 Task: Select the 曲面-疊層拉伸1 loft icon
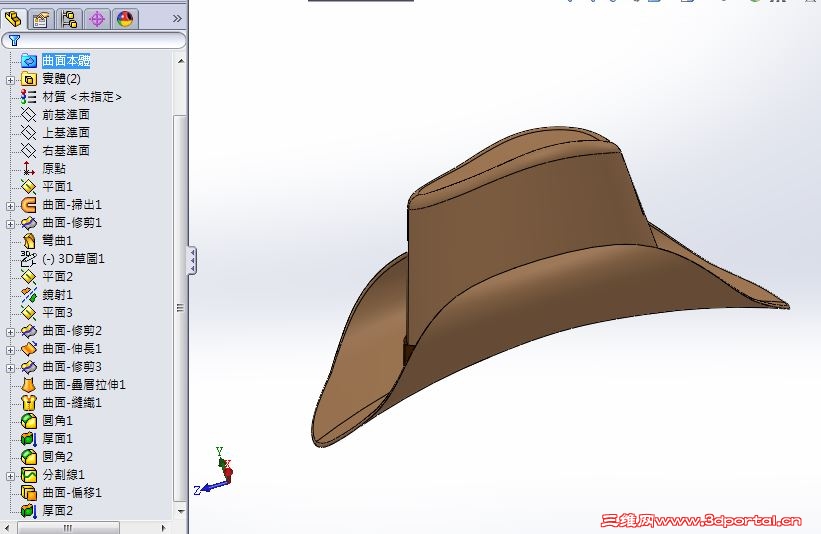(x=28, y=385)
